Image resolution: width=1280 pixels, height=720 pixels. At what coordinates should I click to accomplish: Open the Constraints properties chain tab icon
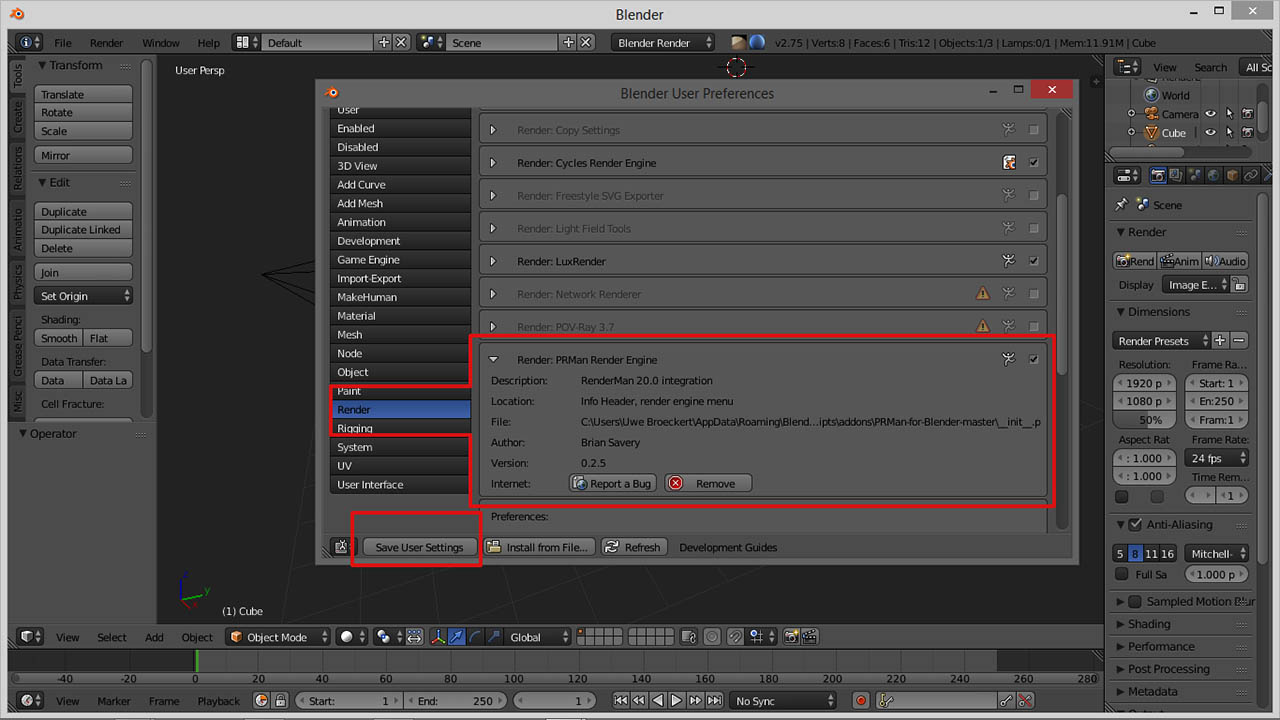(1250, 176)
